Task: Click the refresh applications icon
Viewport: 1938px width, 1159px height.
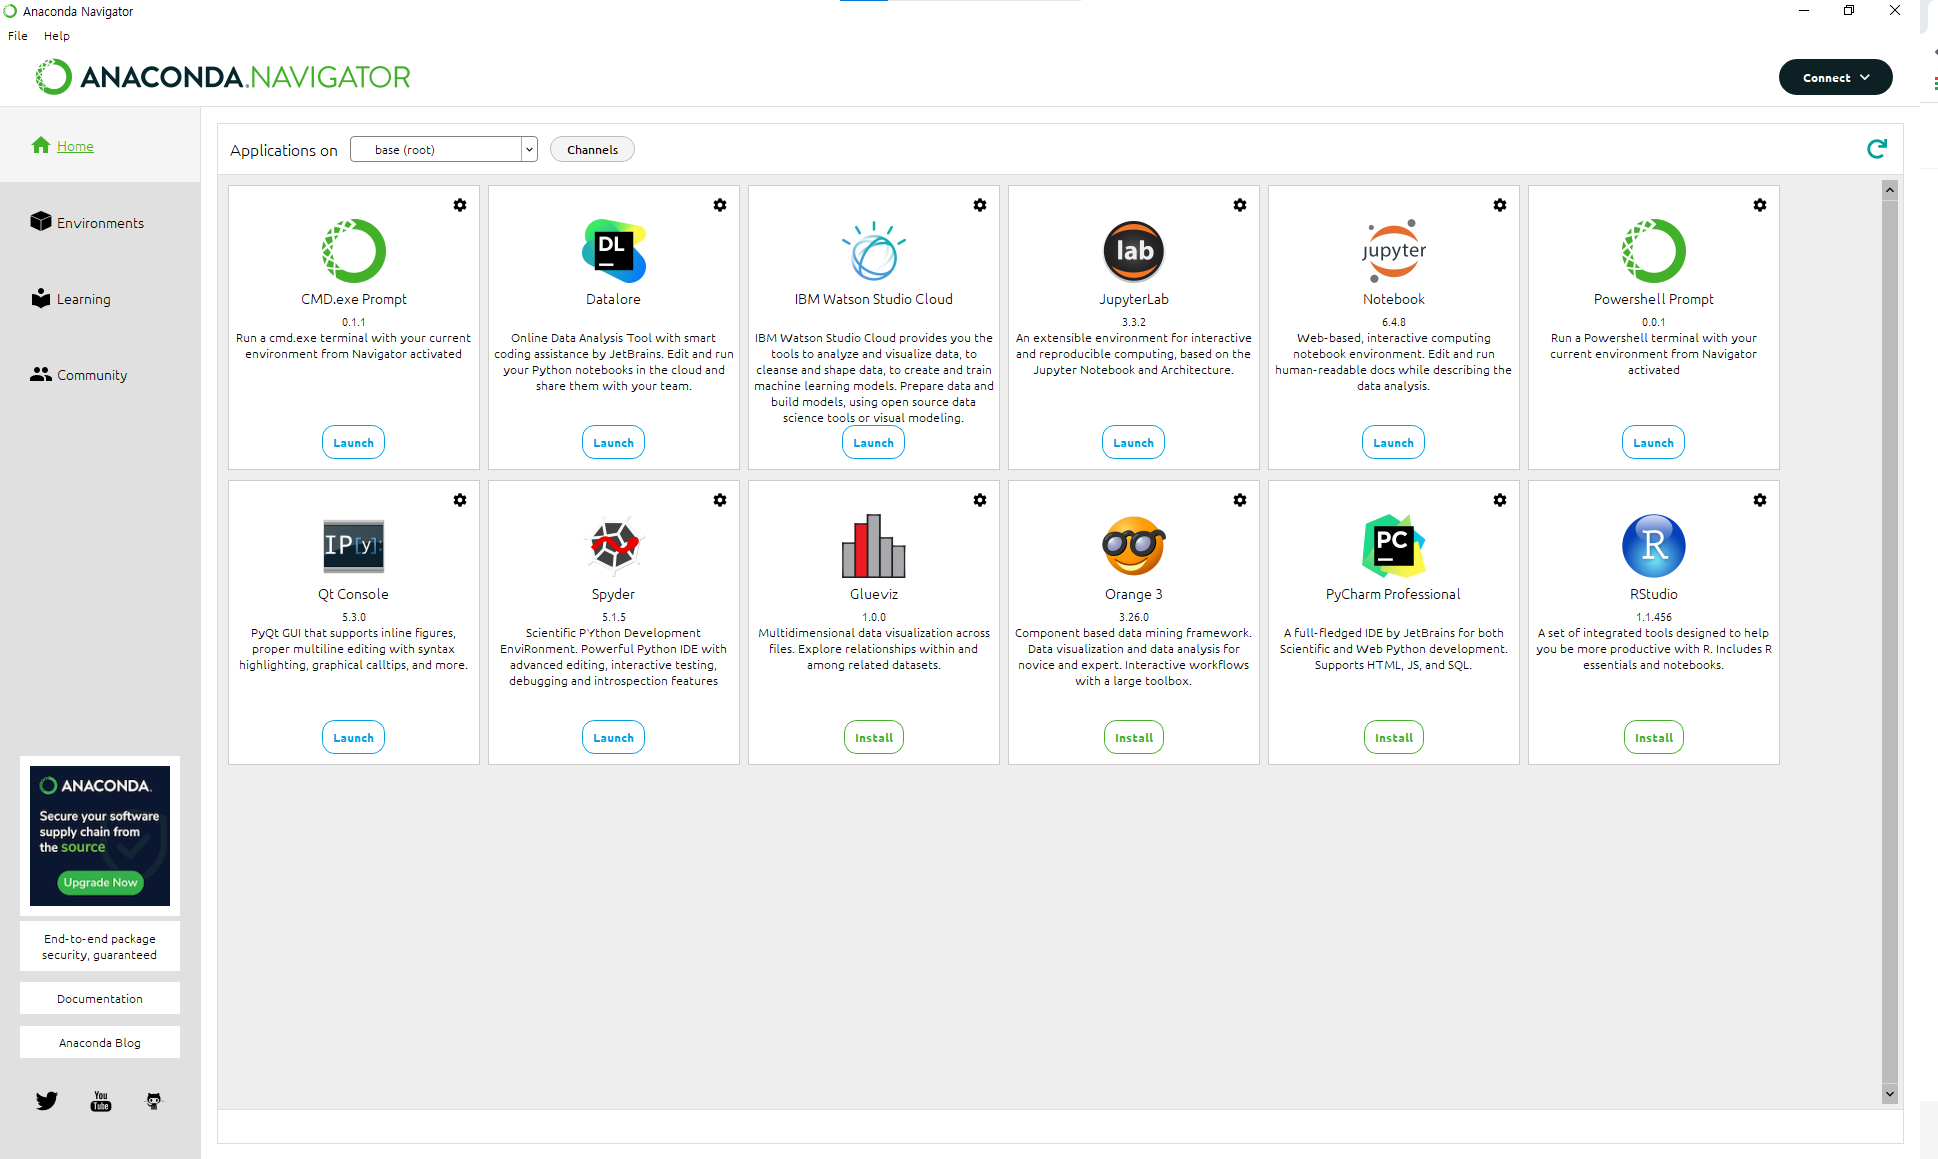Action: tap(1876, 149)
